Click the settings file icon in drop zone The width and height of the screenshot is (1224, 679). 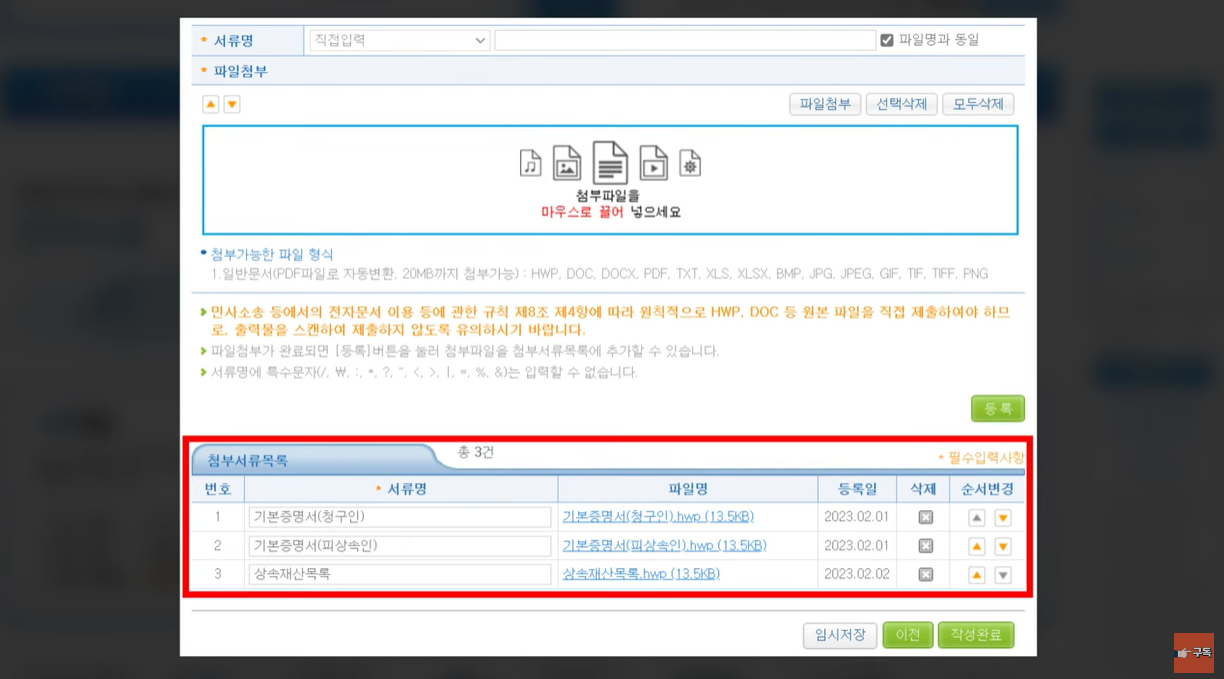click(x=690, y=163)
